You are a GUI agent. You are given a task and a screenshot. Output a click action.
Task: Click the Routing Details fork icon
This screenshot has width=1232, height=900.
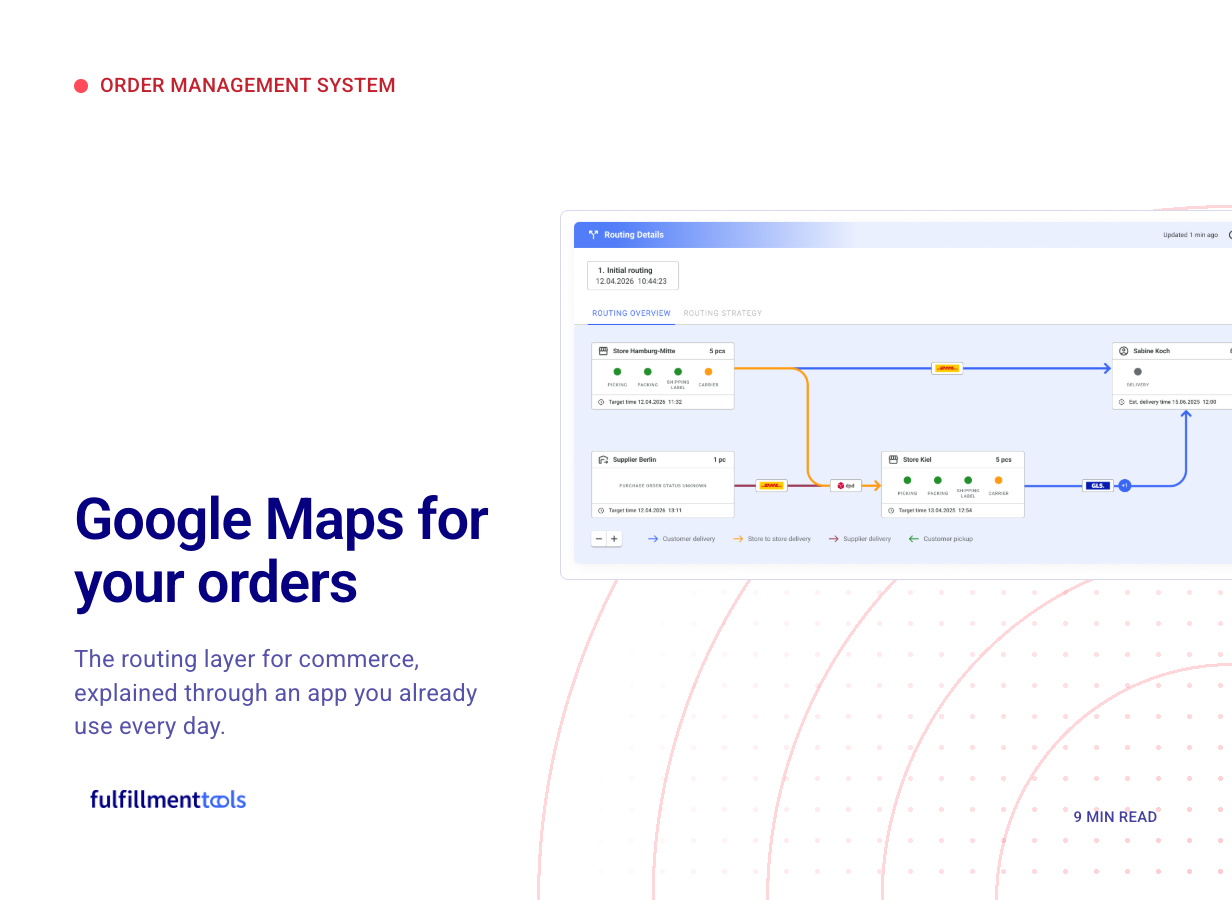coord(593,235)
